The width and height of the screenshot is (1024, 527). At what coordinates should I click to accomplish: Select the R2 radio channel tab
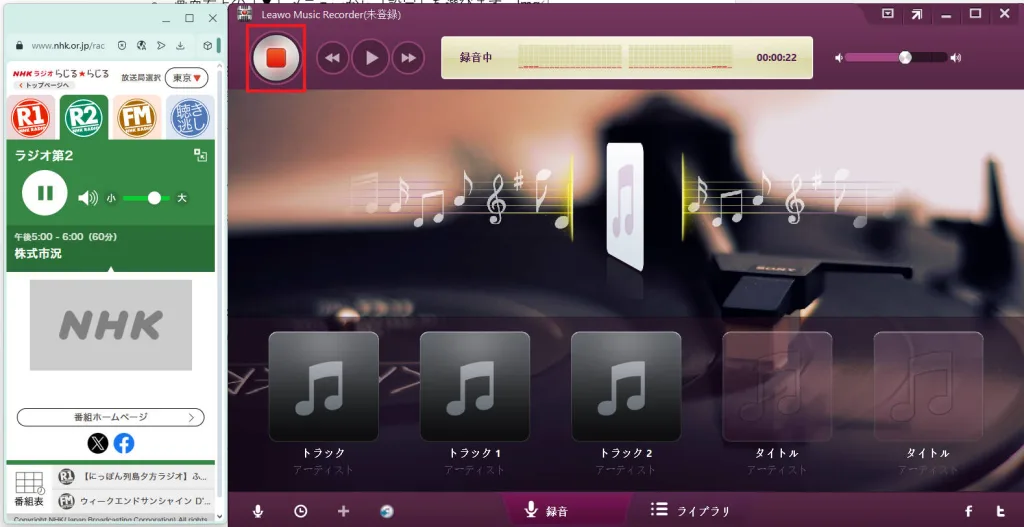(x=84, y=118)
